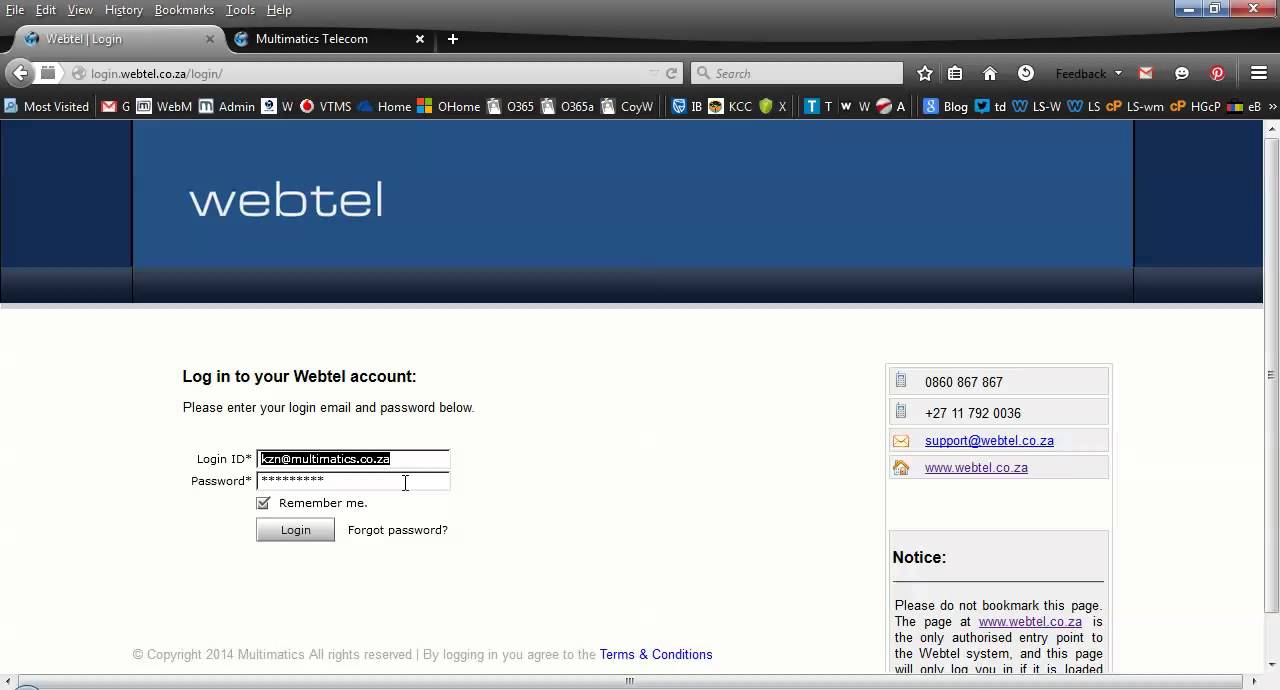Open the Tools menu
This screenshot has width=1280, height=690.
(x=240, y=10)
